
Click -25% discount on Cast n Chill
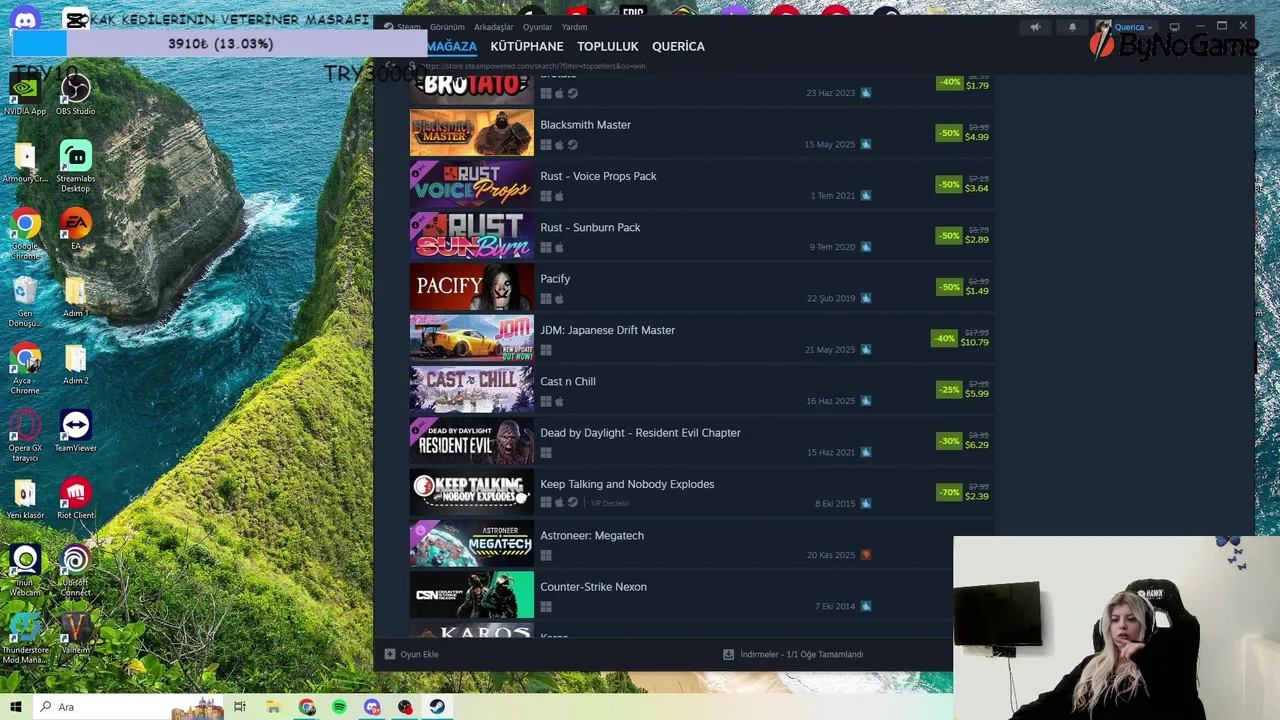pos(949,389)
